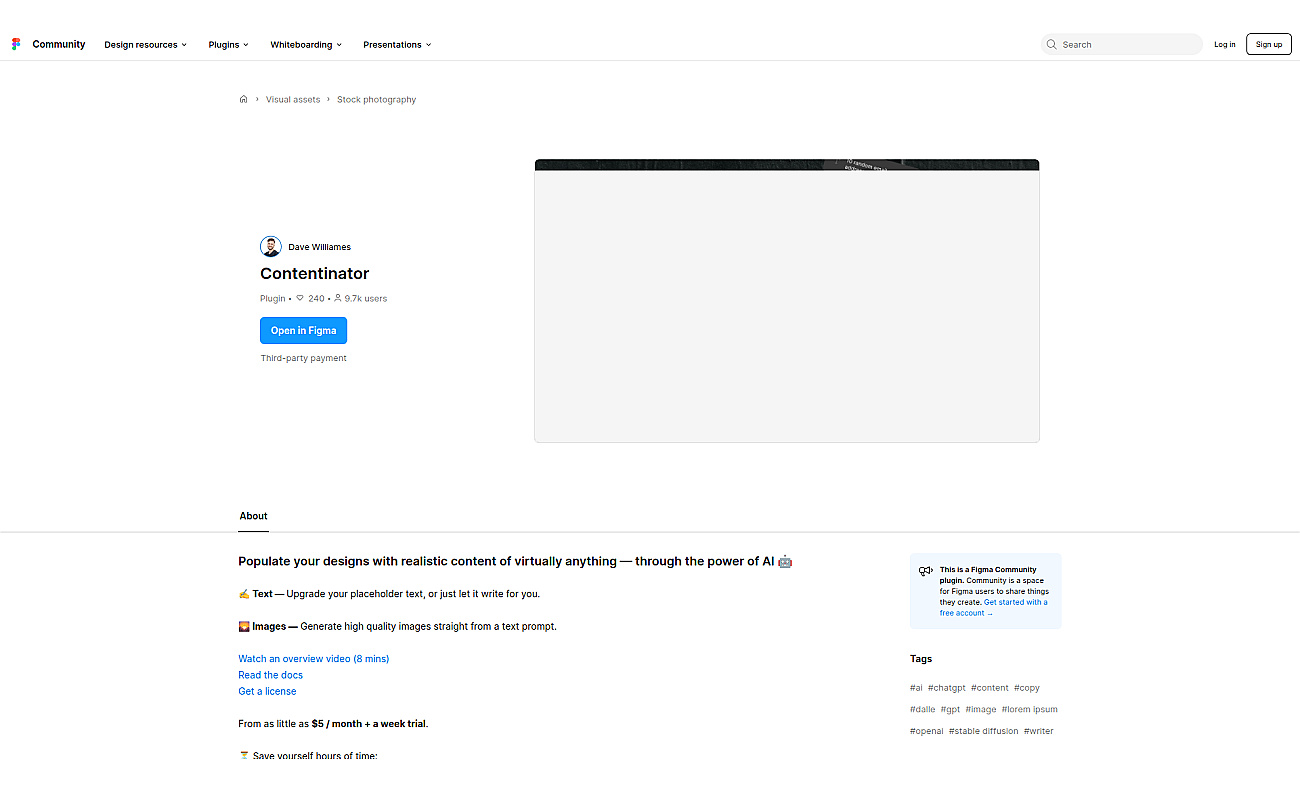Click the Figma logo icon
The image size is (1300, 788).
[x=16, y=44]
